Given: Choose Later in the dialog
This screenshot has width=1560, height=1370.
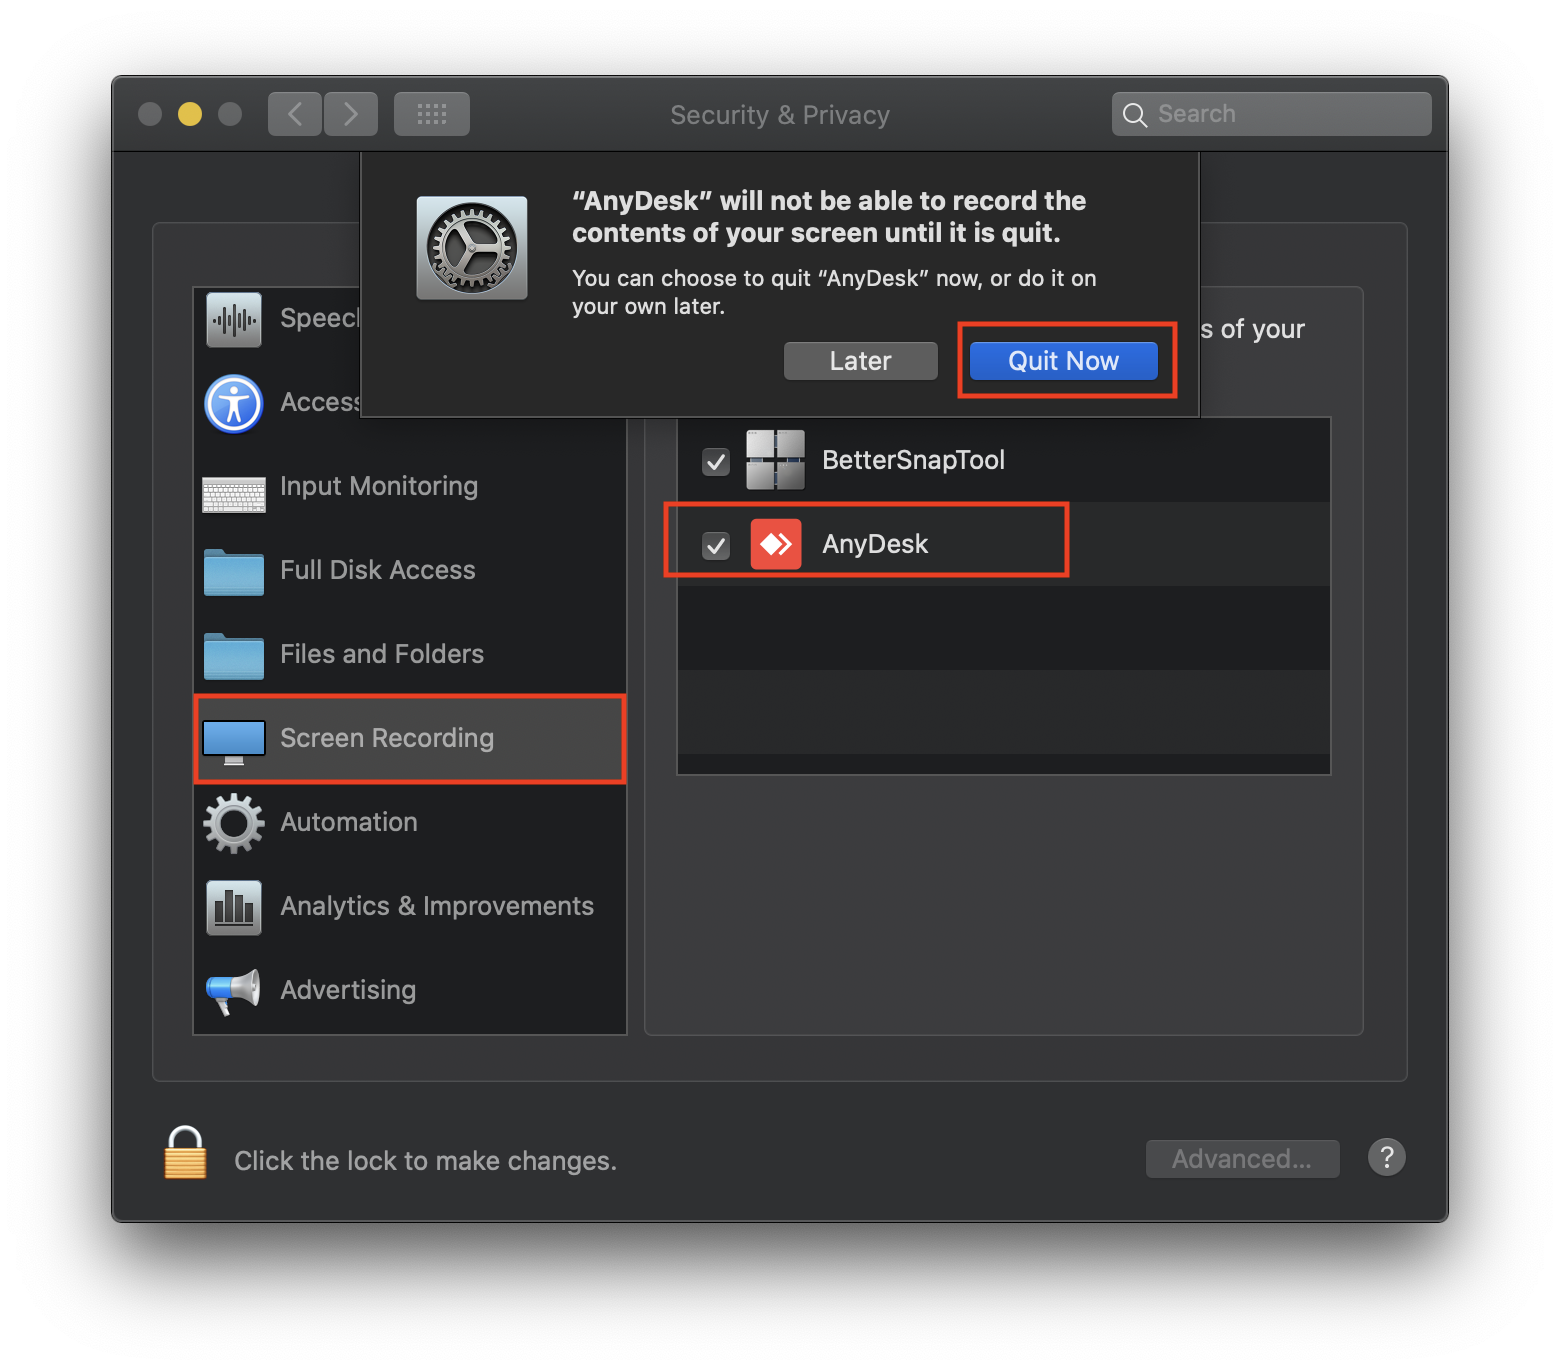Looking at the screenshot, I should pos(860,361).
